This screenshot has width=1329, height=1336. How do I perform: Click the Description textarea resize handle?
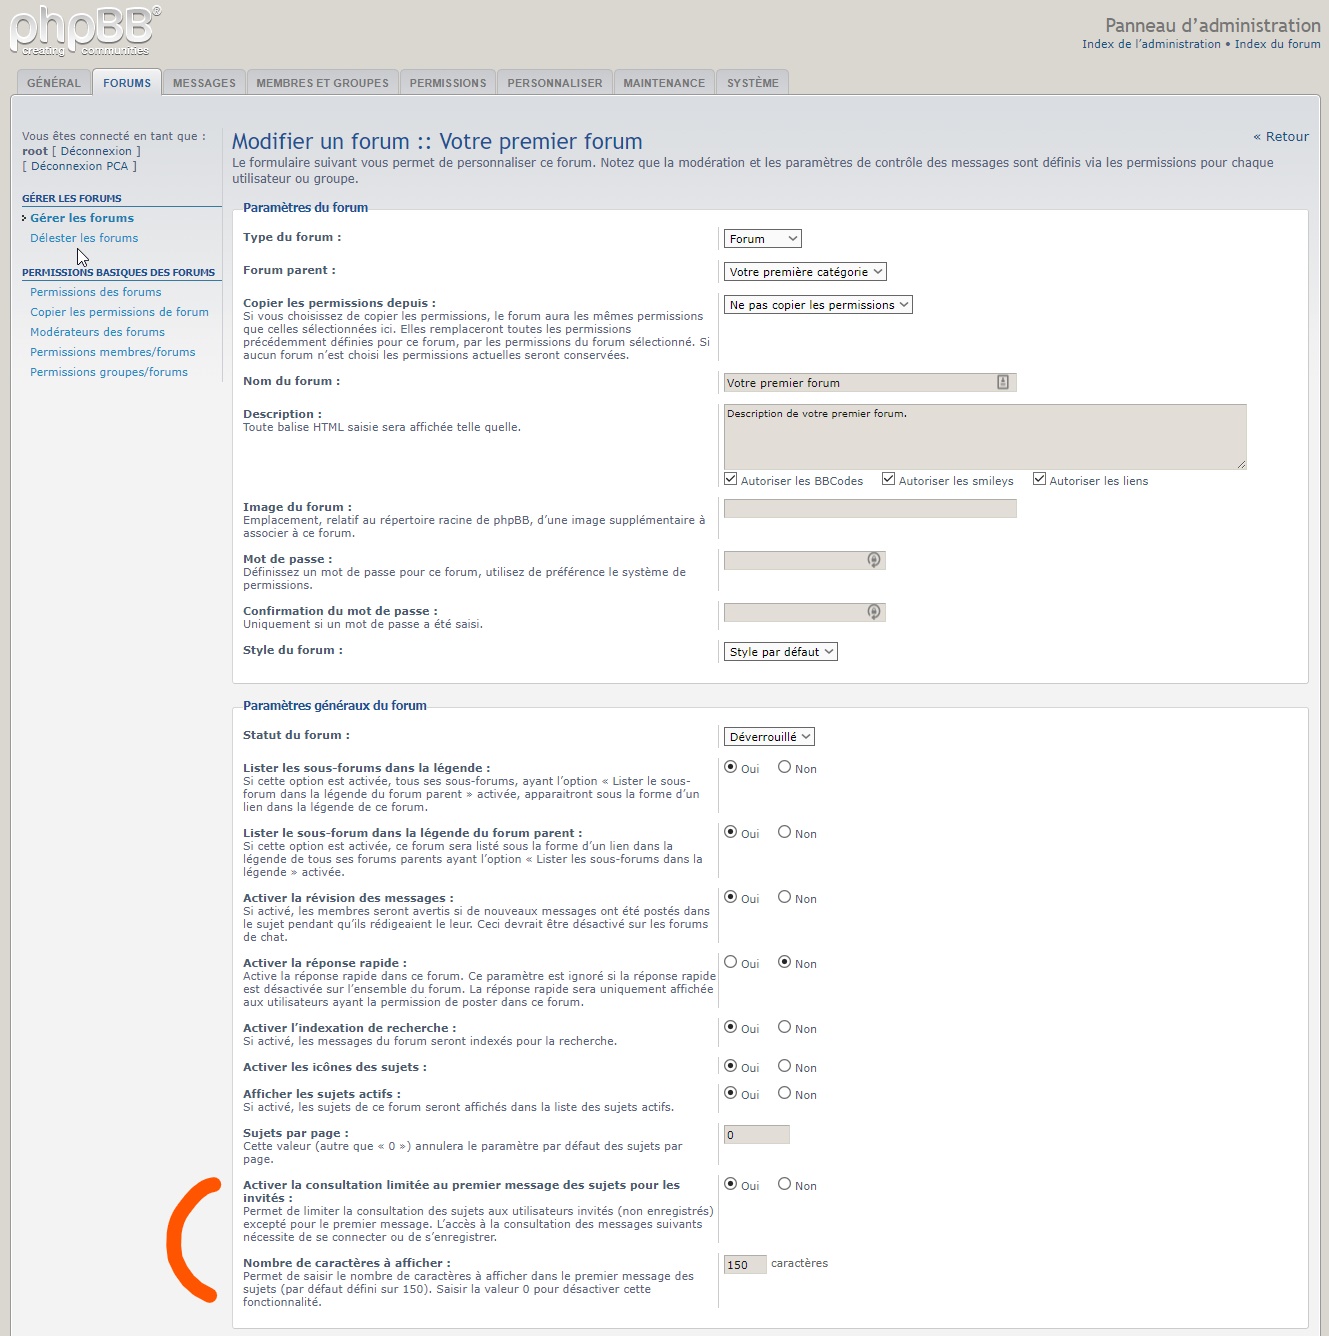click(1241, 464)
